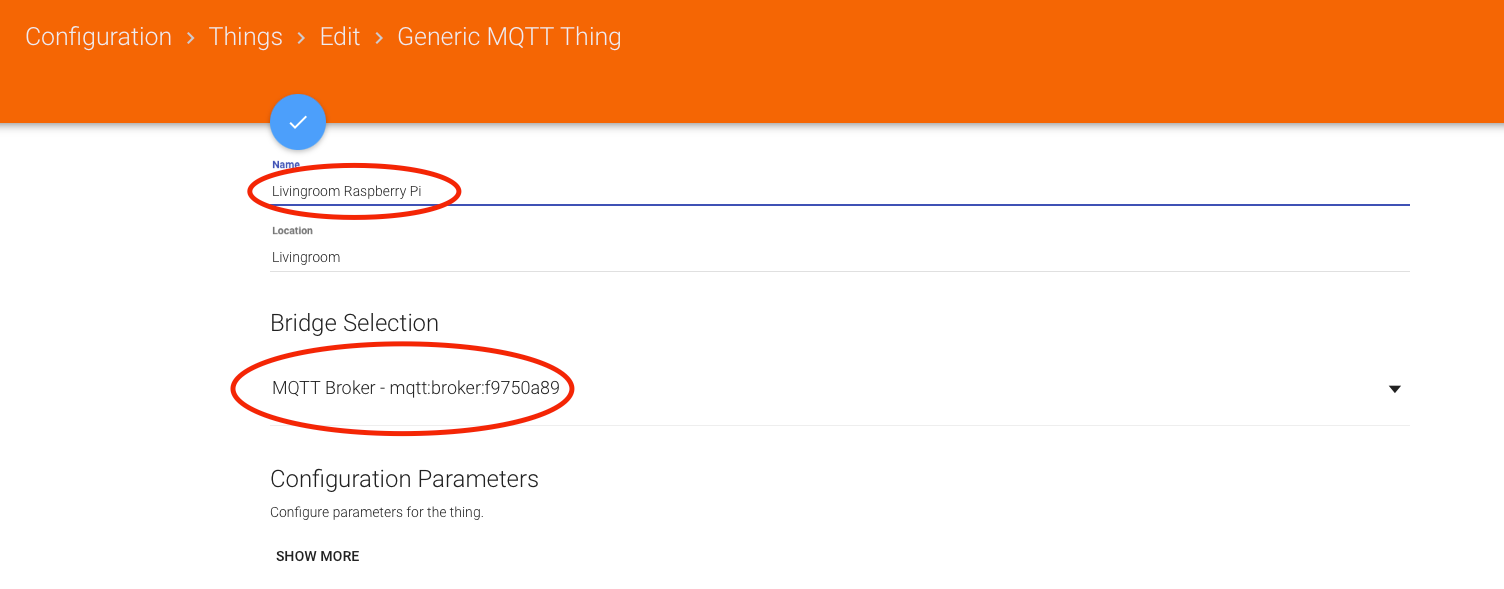Click chevron before Generic MQTT Thing
Viewport: 1504px width, 589px height.
[x=379, y=38]
